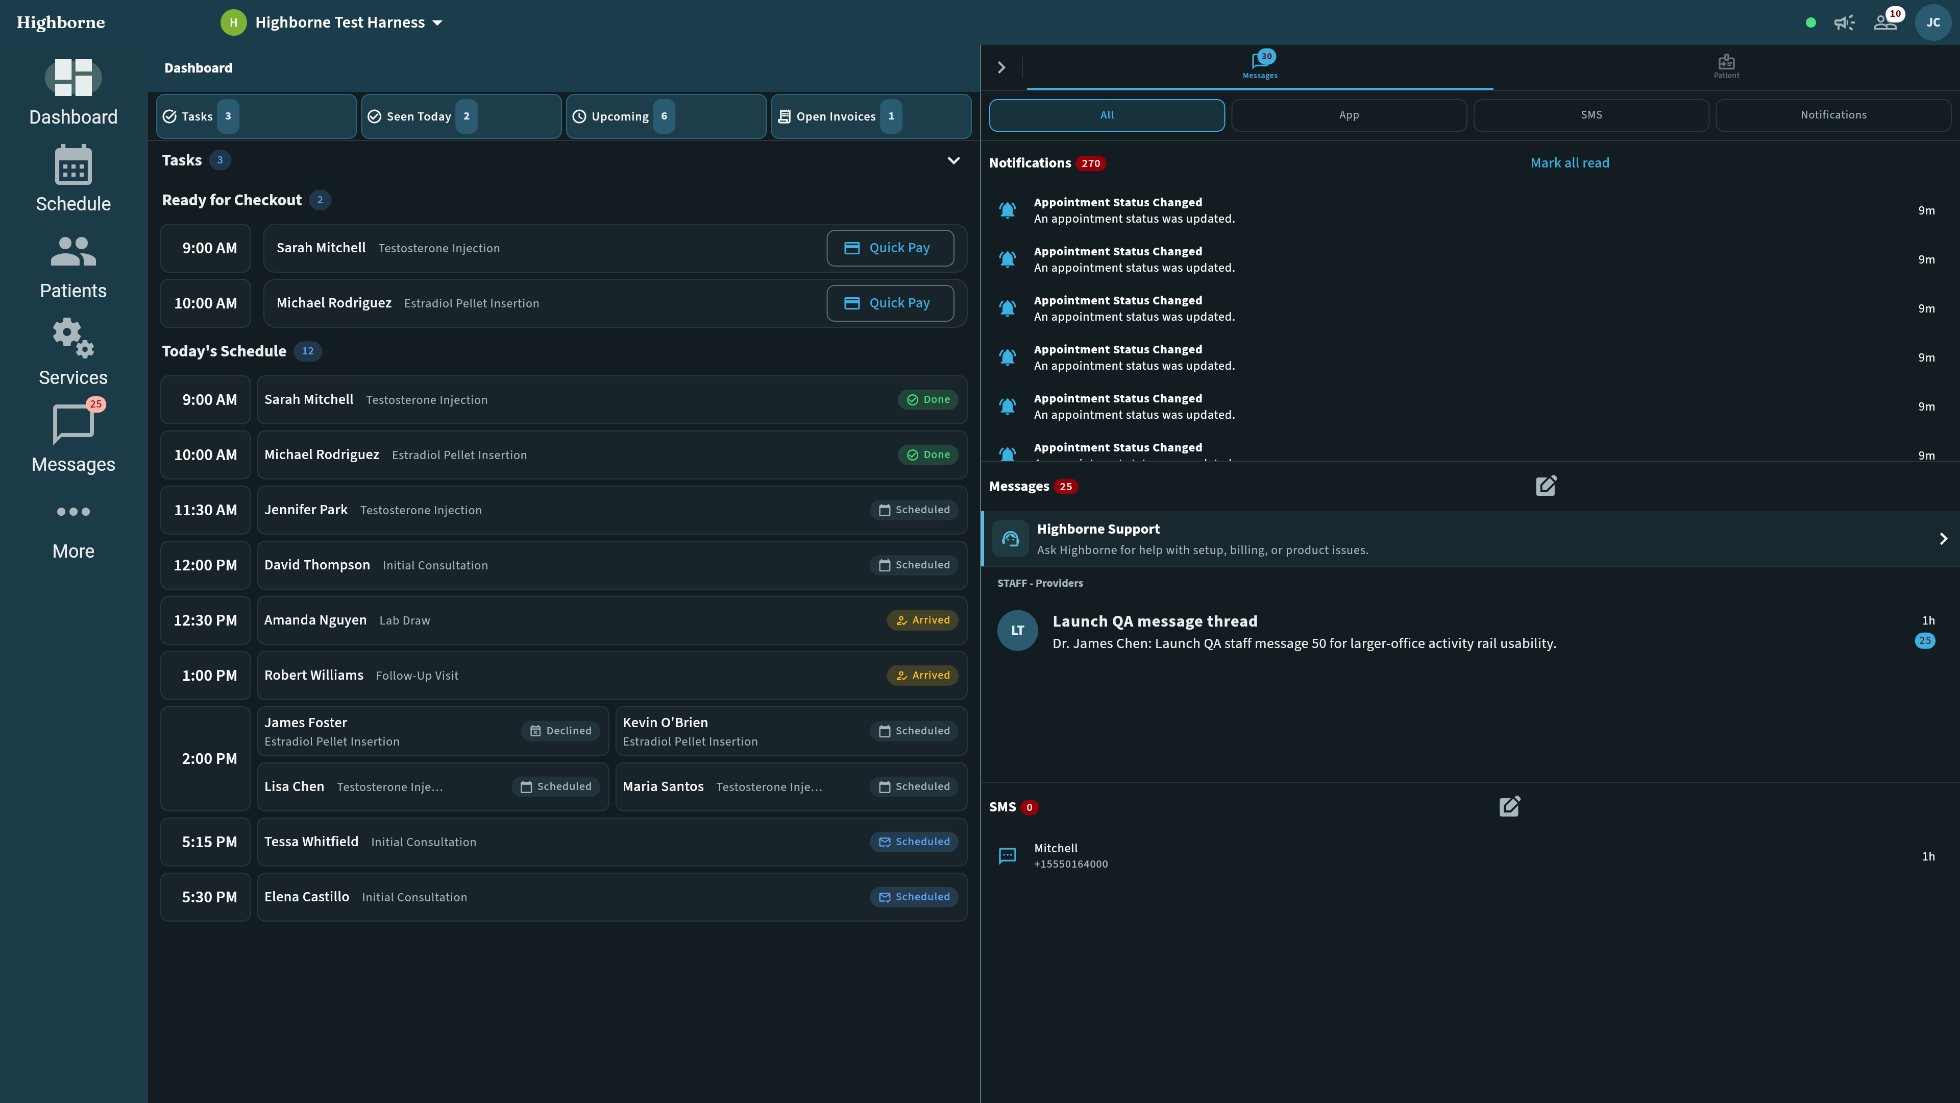Open the Seen Today summary card
Image resolution: width=1960 pixels, height=1103 pixels.
coord(461,116)
